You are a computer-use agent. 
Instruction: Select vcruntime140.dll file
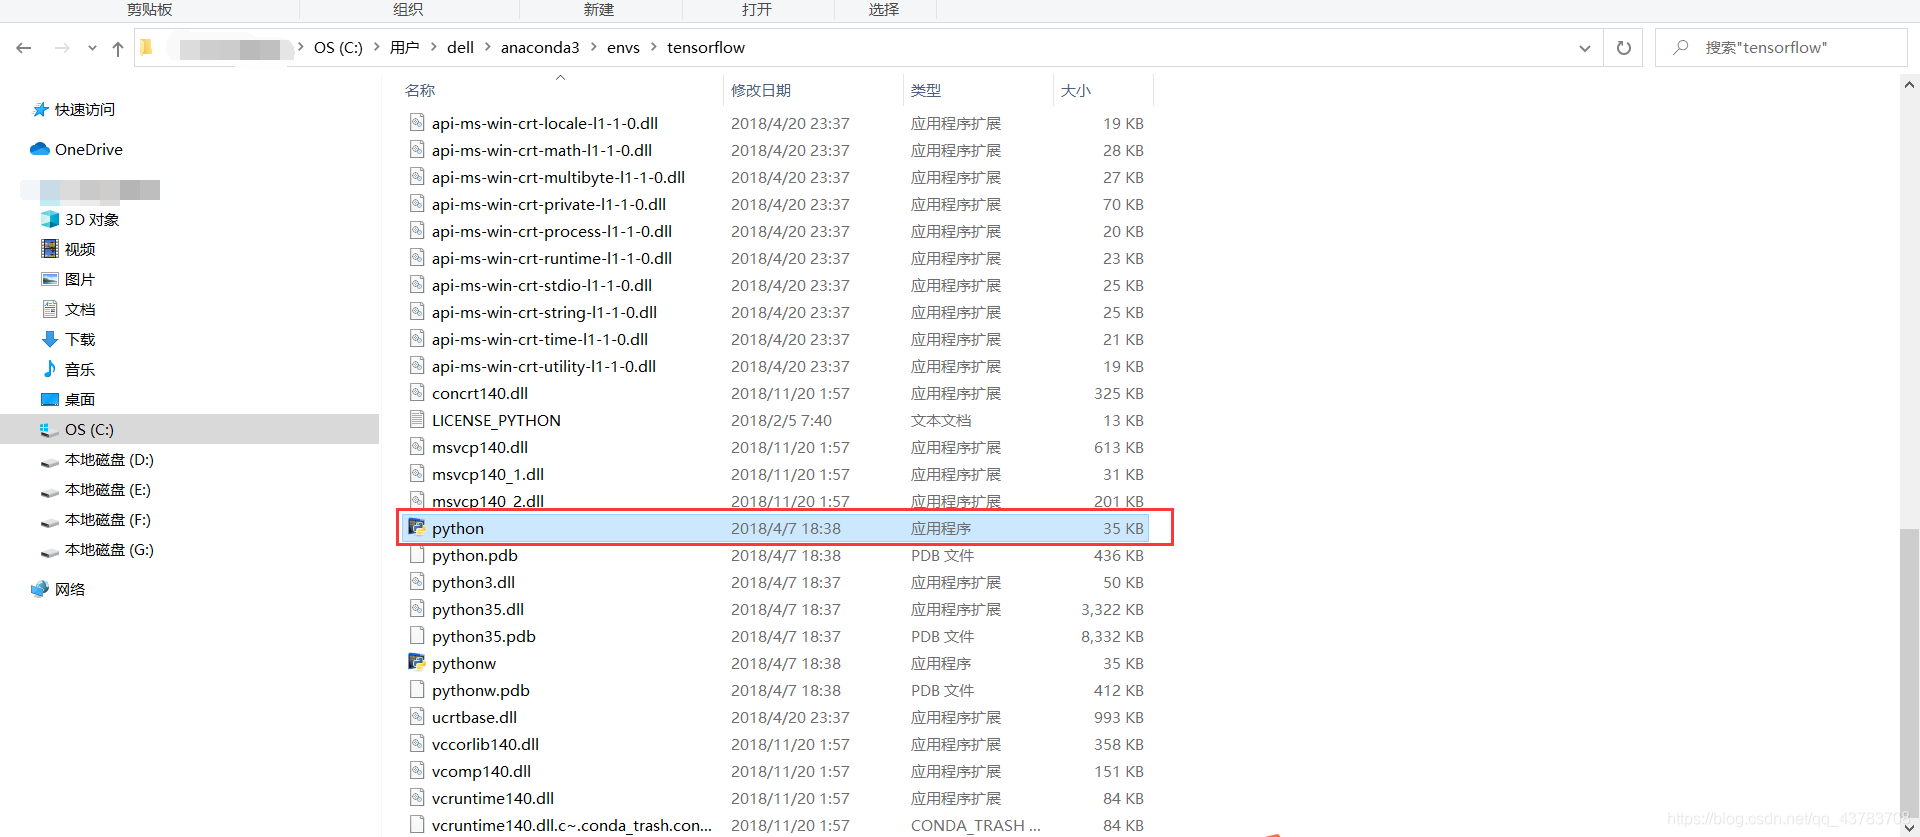click(493, 798)
